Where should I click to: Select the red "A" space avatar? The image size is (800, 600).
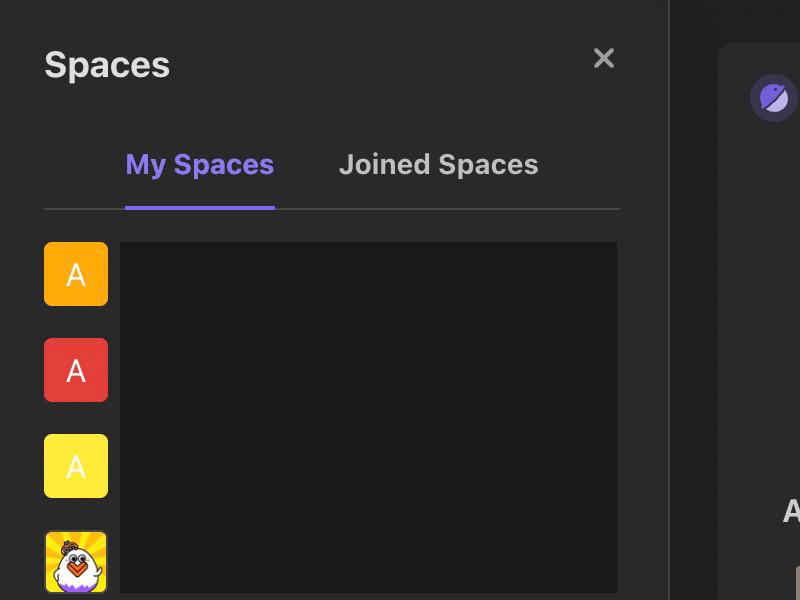pyautogui.click(x=76, y=370)
